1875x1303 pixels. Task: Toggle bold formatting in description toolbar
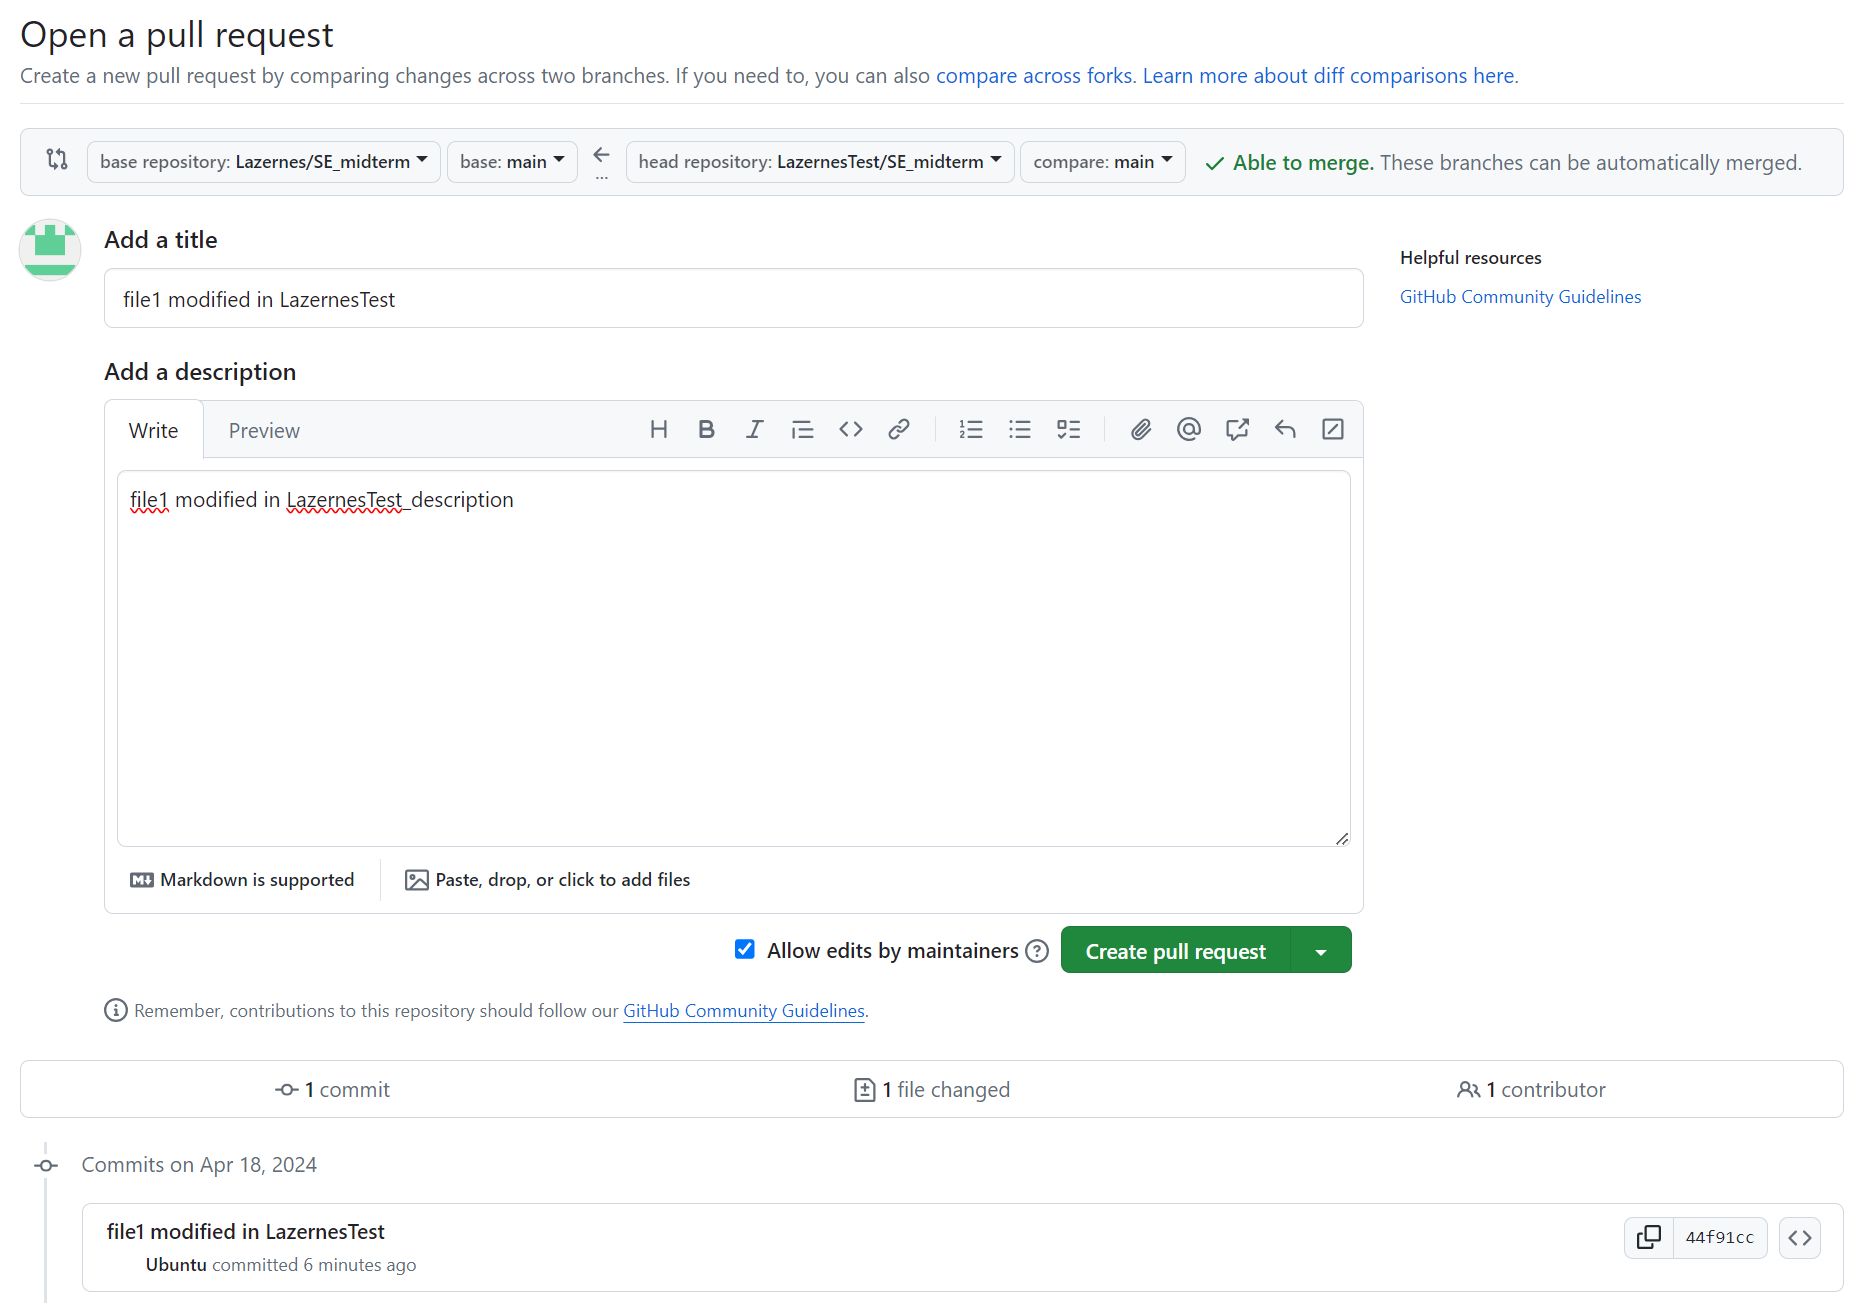[706, 430]
